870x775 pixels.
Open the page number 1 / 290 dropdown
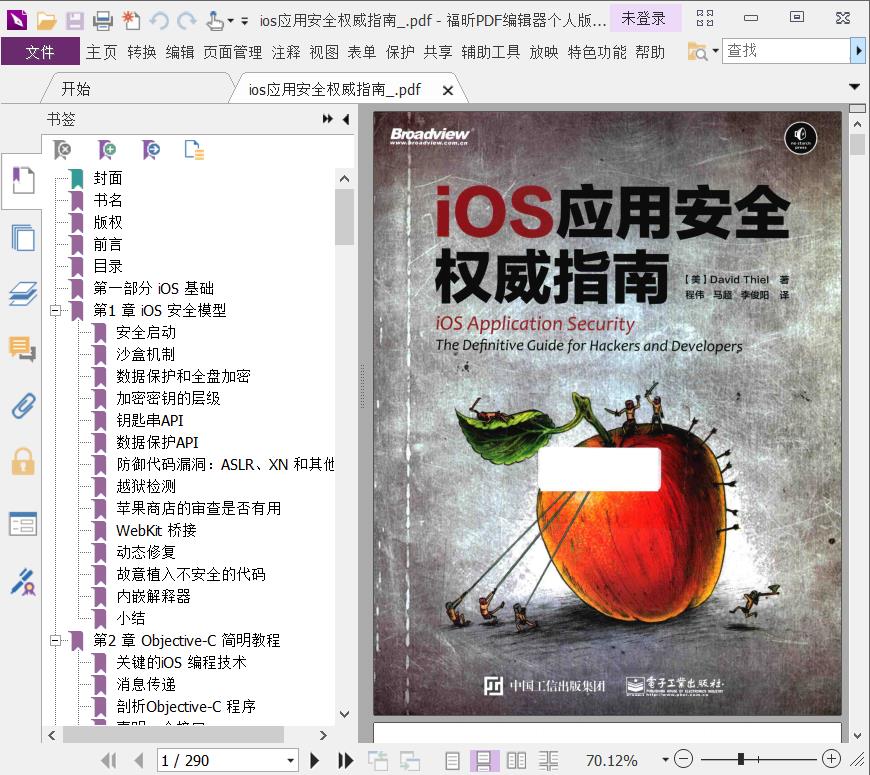290,761
